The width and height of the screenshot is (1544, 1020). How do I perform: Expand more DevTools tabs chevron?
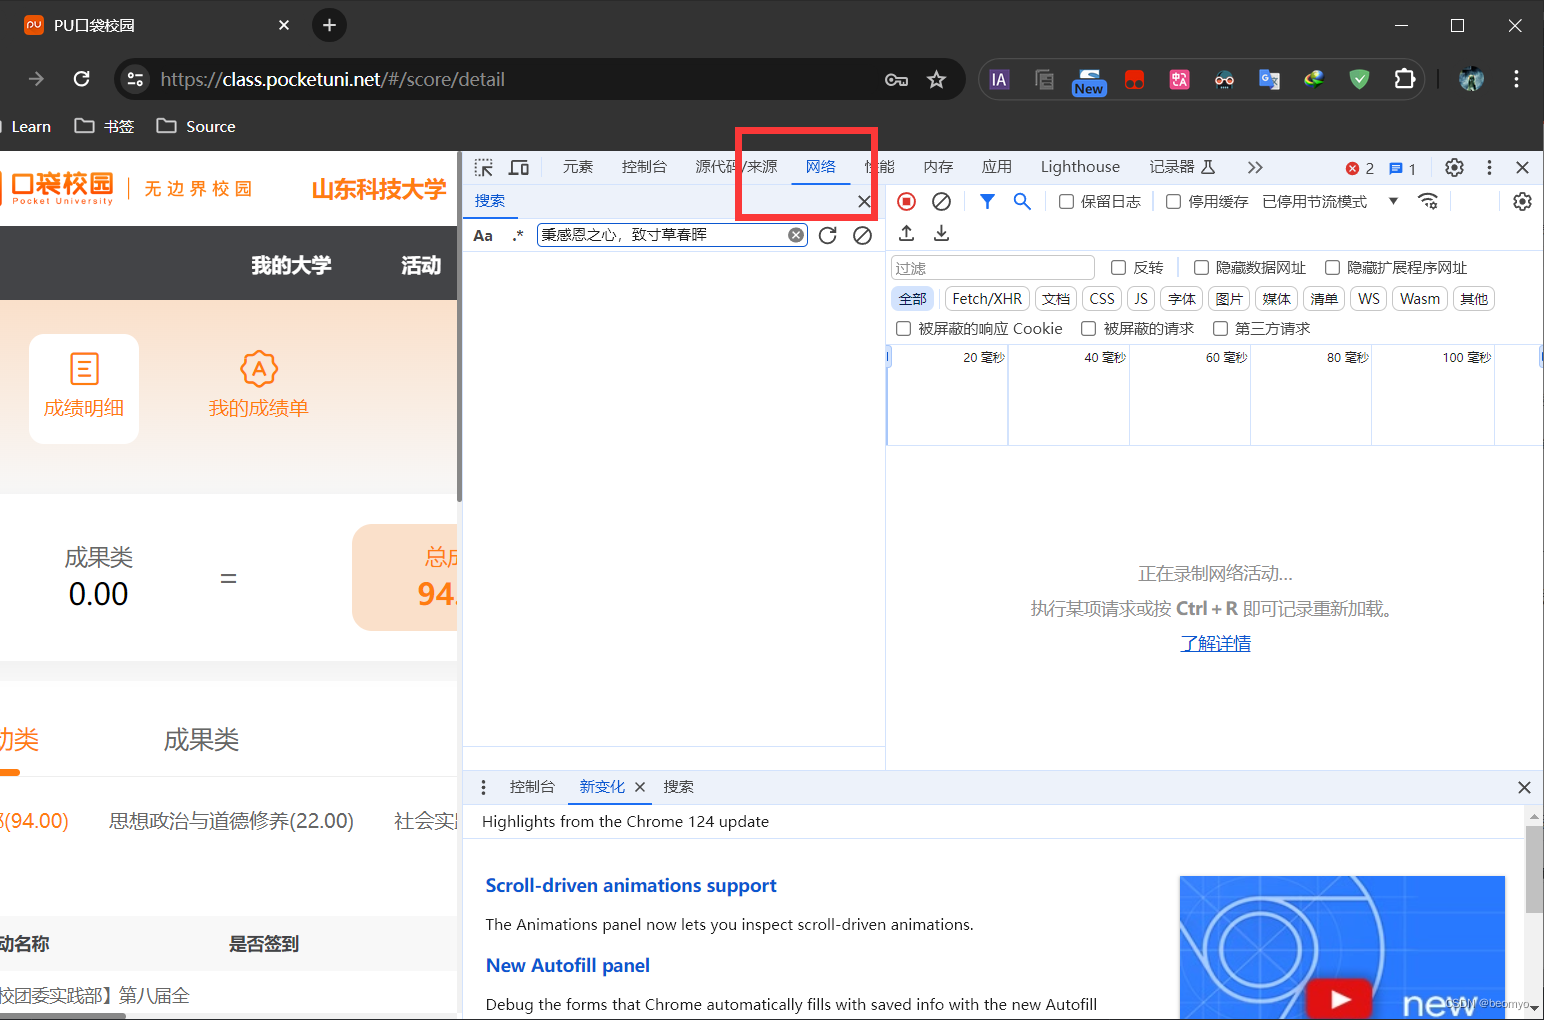tap(1255, 167)
